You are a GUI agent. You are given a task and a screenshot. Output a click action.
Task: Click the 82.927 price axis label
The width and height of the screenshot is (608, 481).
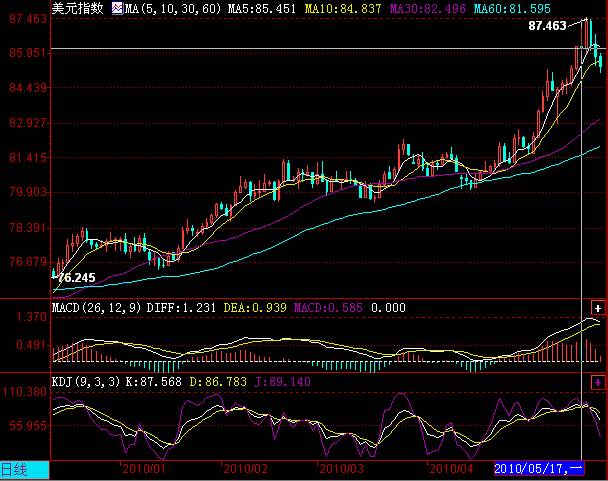(28, 123)
